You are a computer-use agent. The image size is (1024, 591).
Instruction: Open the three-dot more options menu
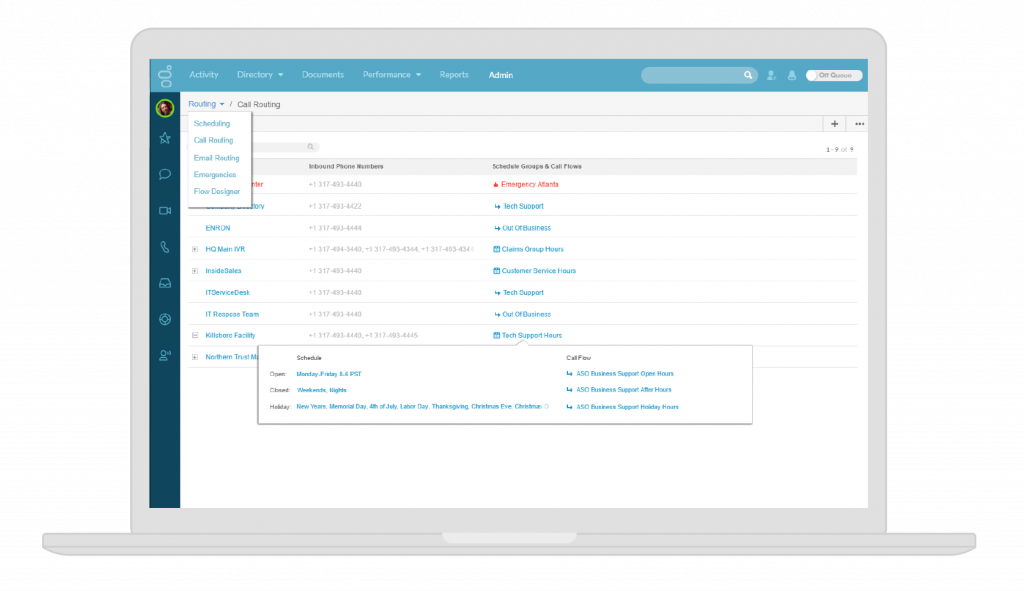[x=859, y=124]
